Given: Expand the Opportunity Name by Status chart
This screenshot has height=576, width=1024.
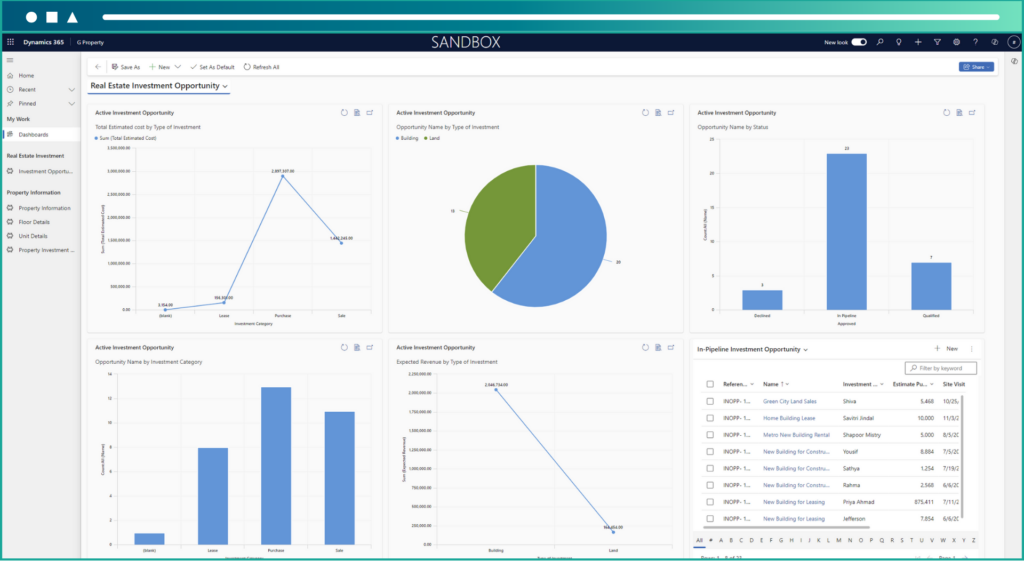Looking at the screenshot, I should point(972,113).
